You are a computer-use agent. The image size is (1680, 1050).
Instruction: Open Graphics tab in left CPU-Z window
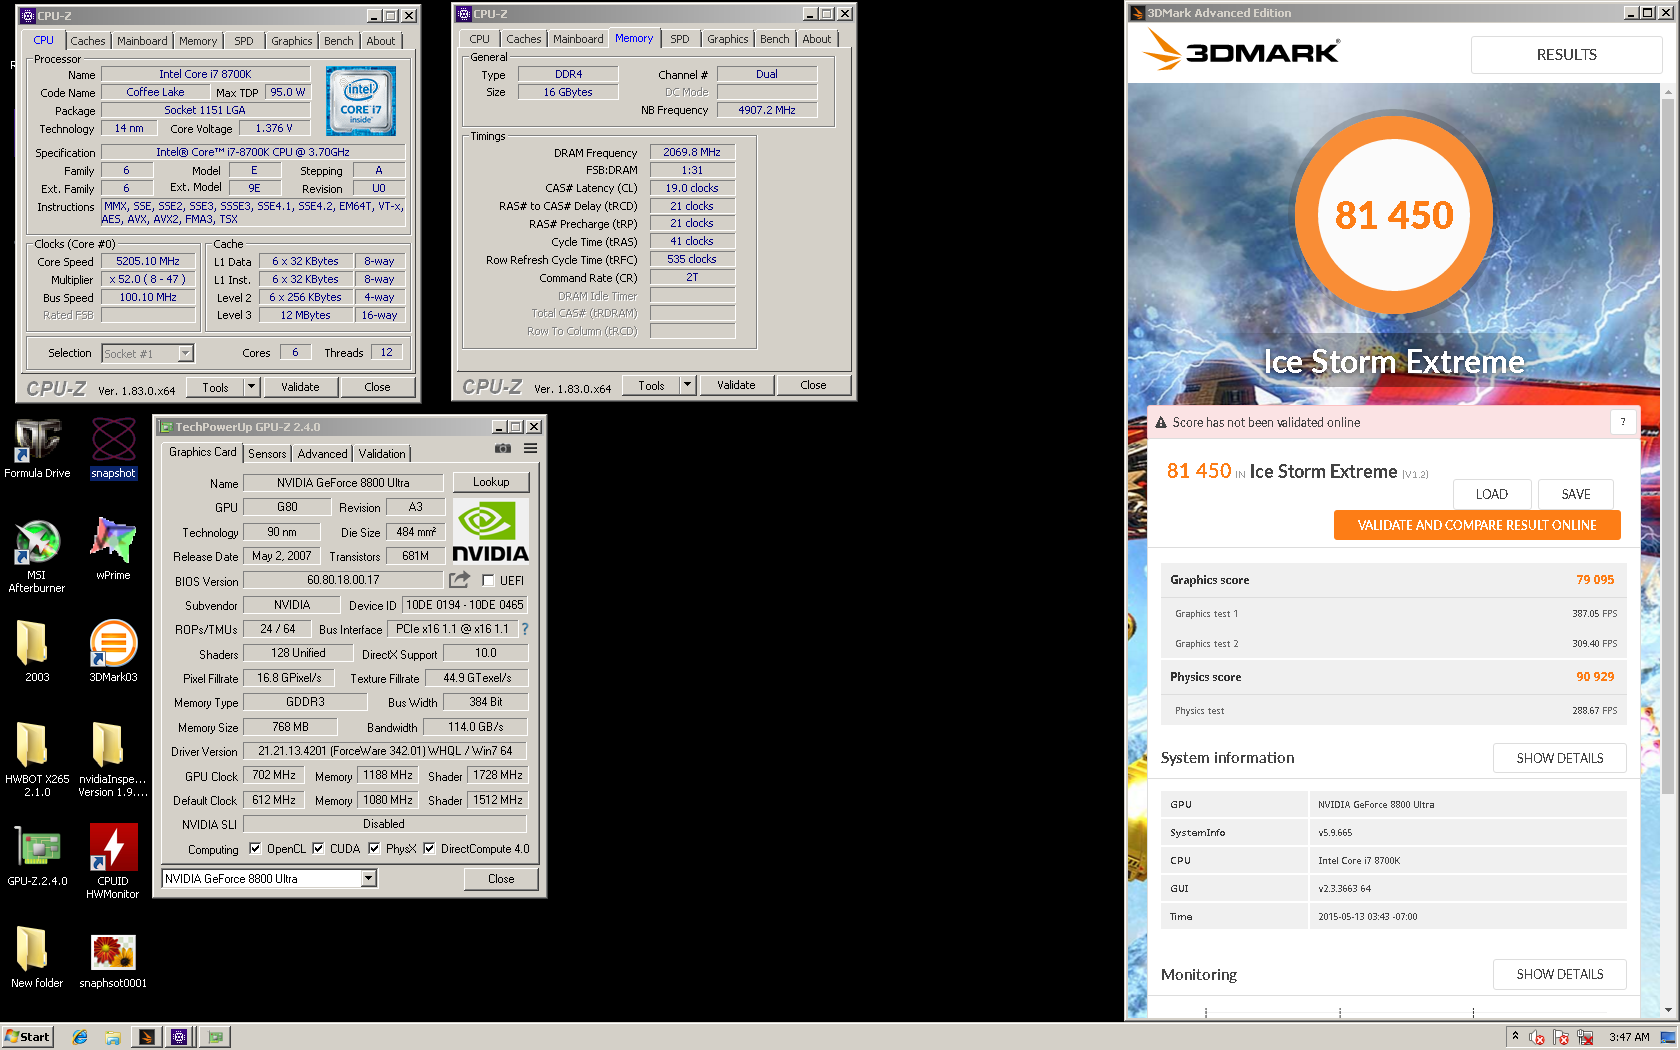(292, 41)
